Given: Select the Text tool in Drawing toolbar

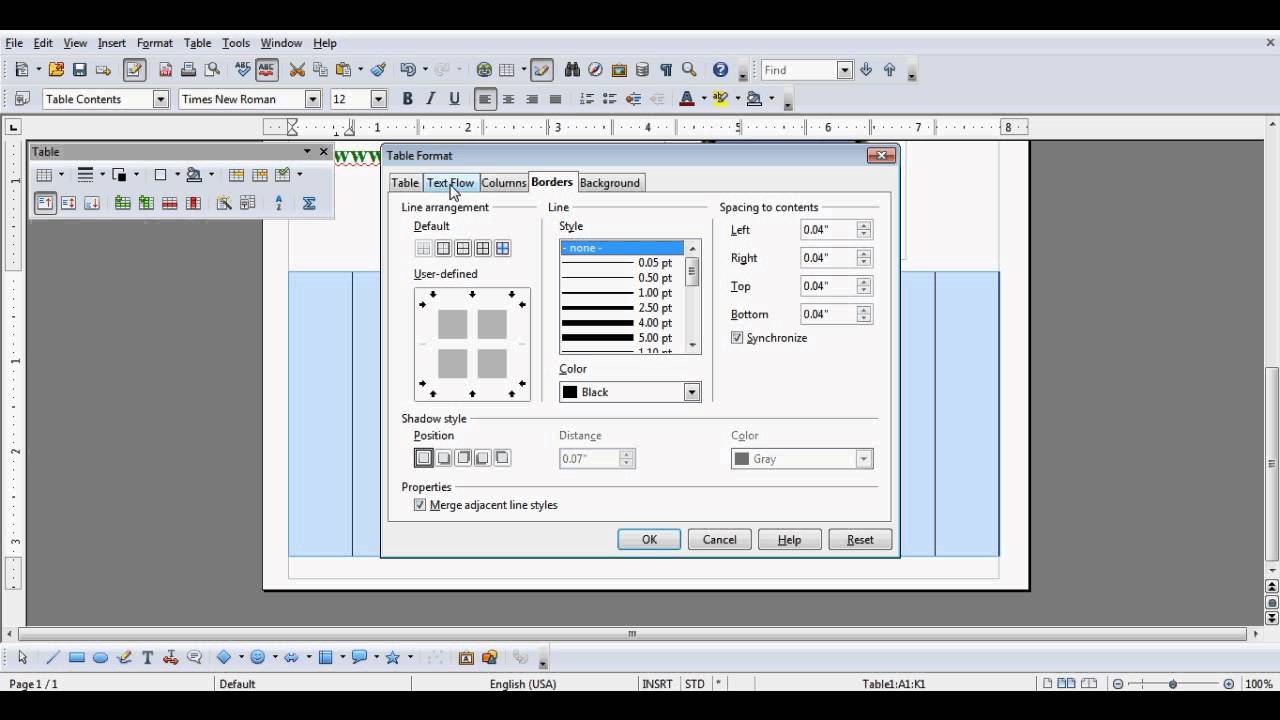Looking at the screenshot, I should tap(148, 658).
